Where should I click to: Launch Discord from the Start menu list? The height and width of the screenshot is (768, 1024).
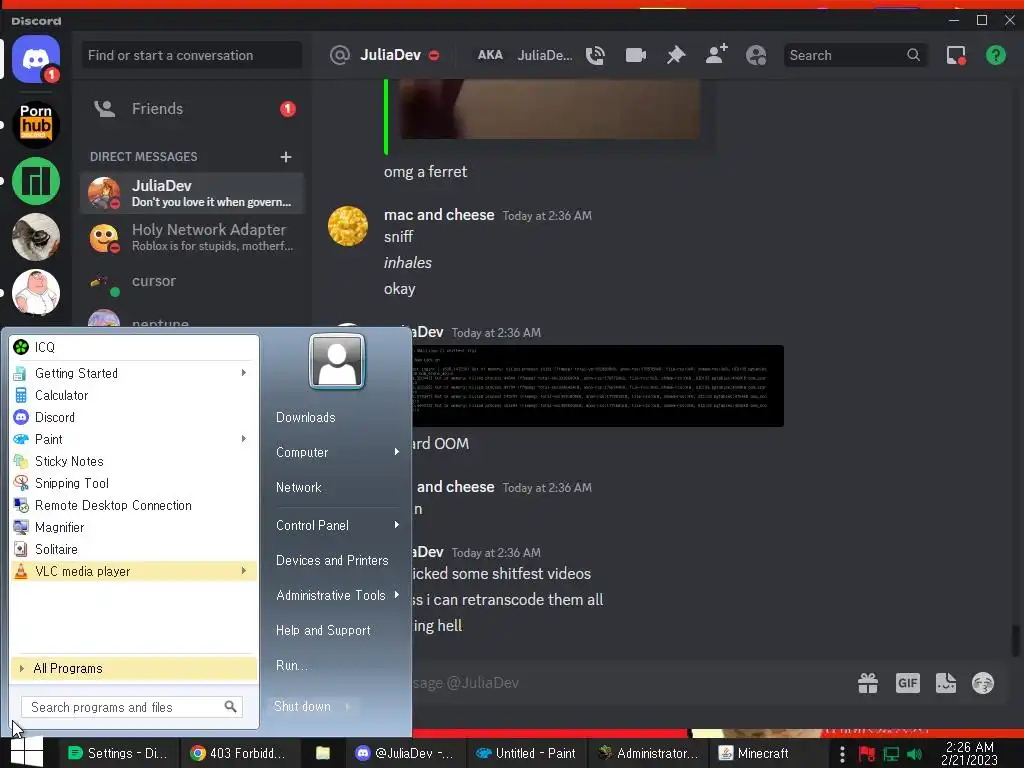tap(135, 417)
